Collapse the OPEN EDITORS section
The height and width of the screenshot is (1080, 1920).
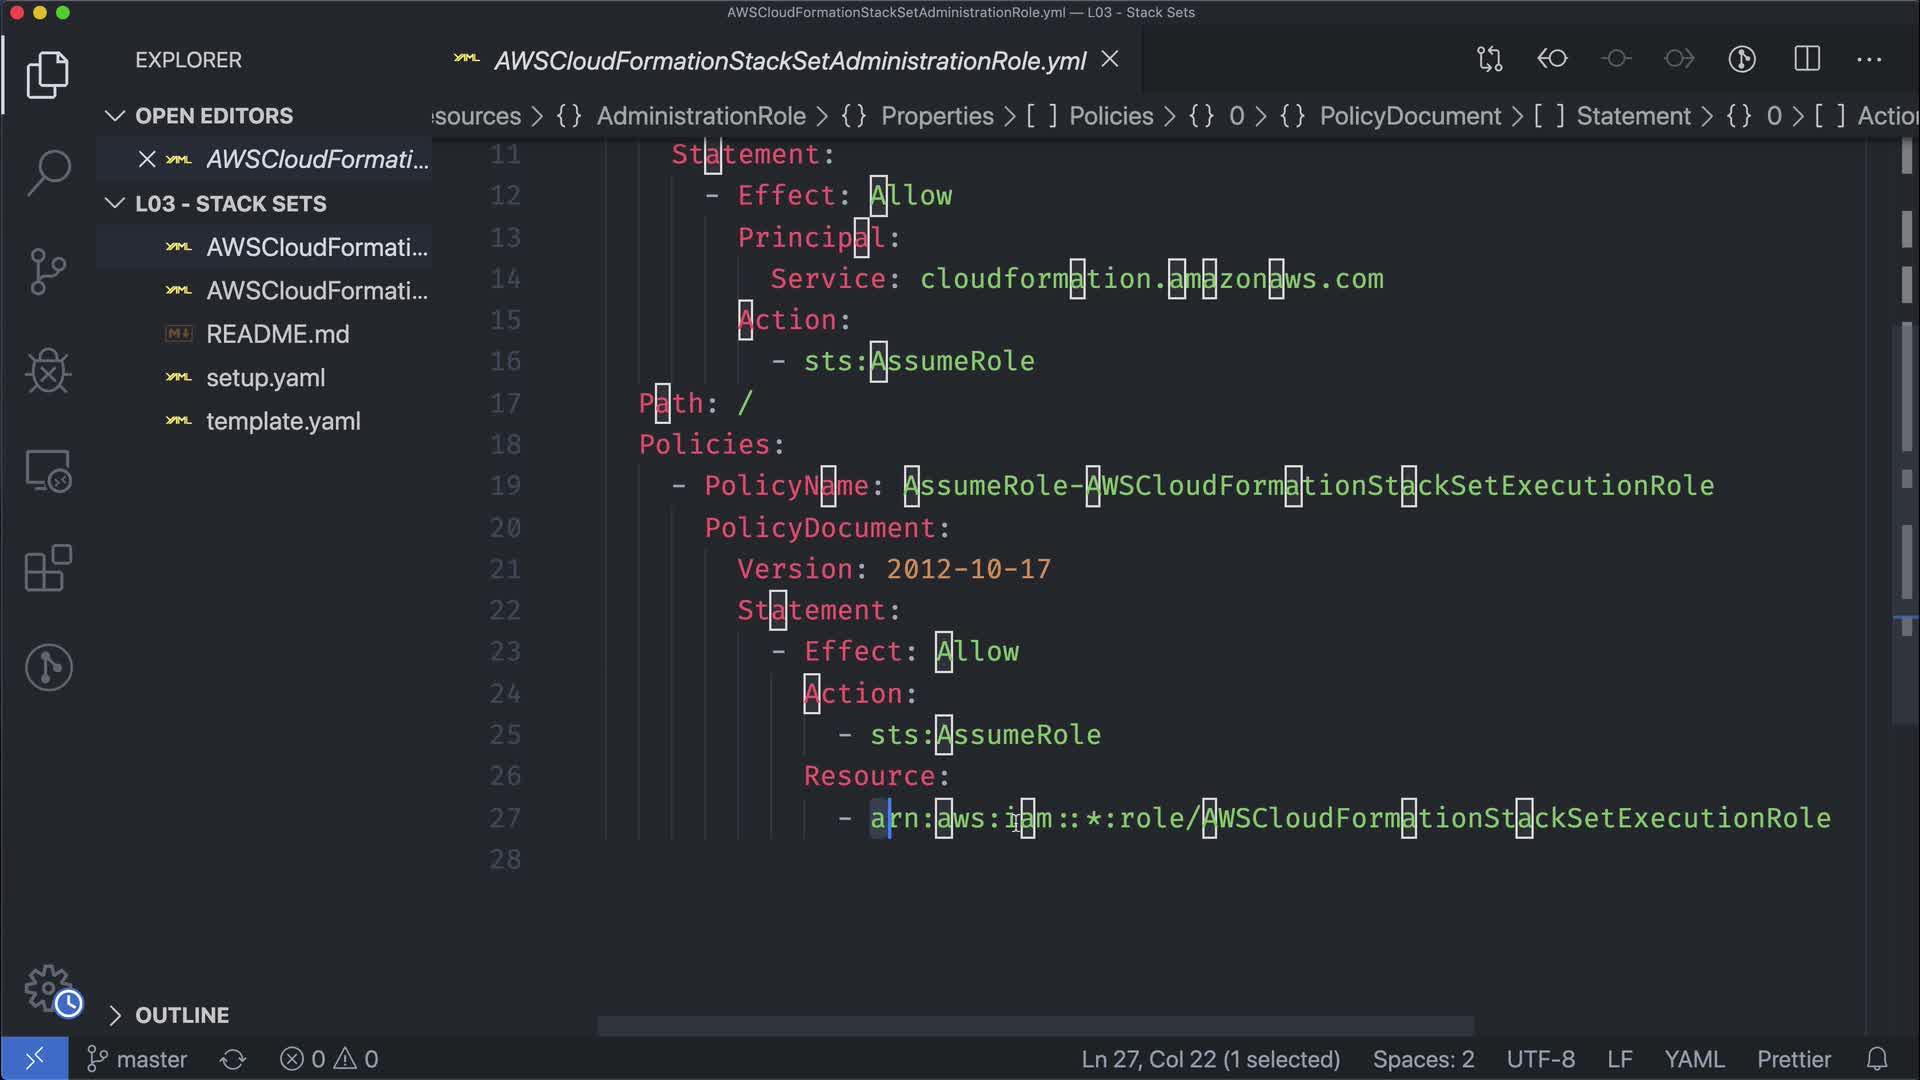(x=115, y=116)
